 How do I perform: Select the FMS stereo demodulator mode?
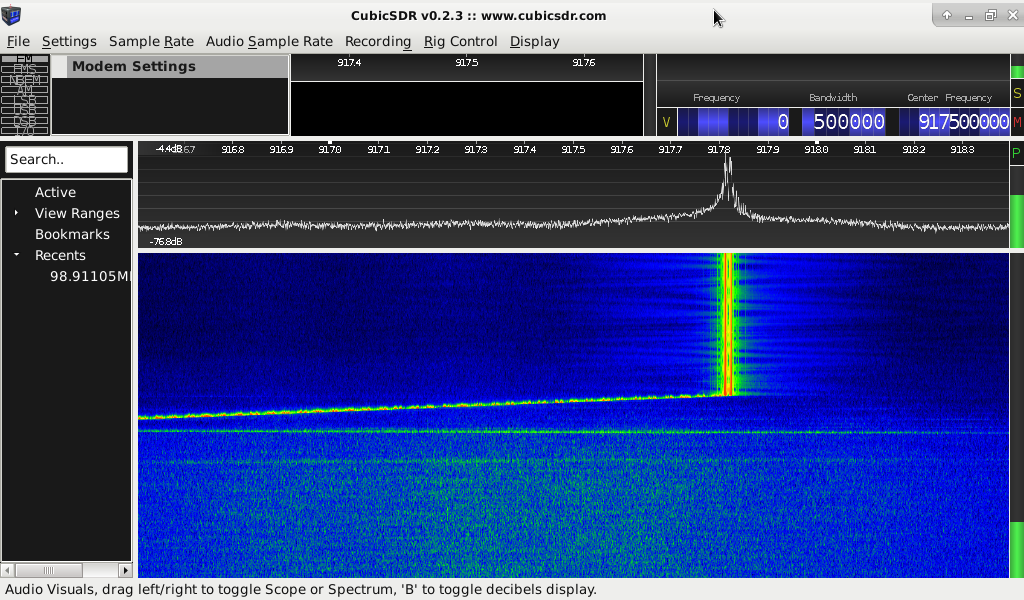(25, 69)
